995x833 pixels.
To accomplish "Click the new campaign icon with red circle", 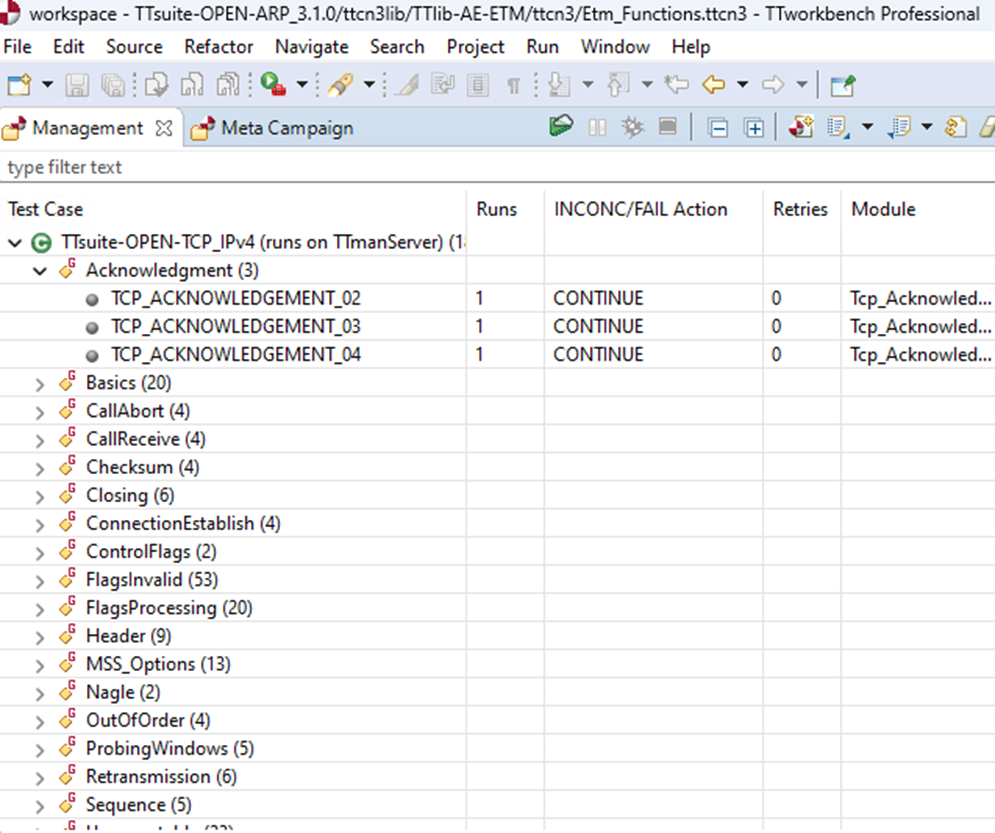I will point(800,127).
